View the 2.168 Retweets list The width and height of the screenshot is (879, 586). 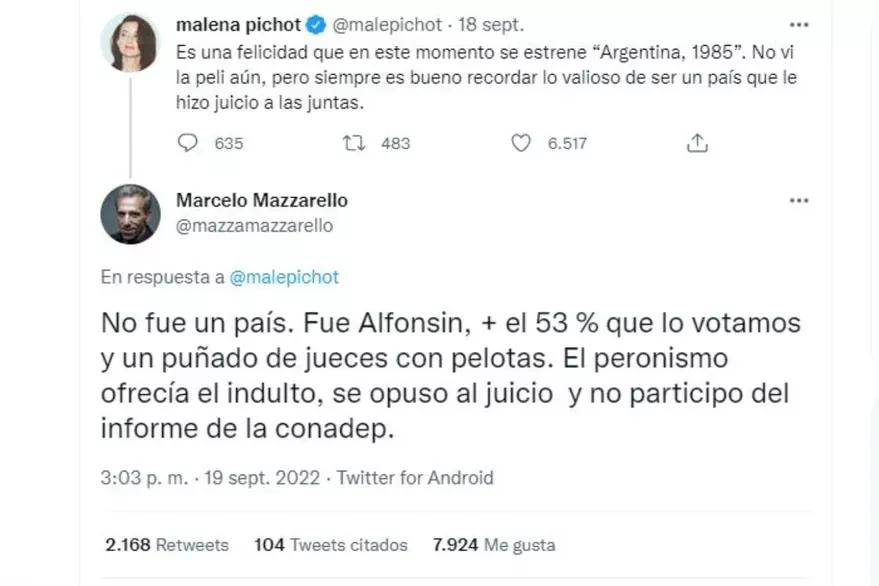167,545
